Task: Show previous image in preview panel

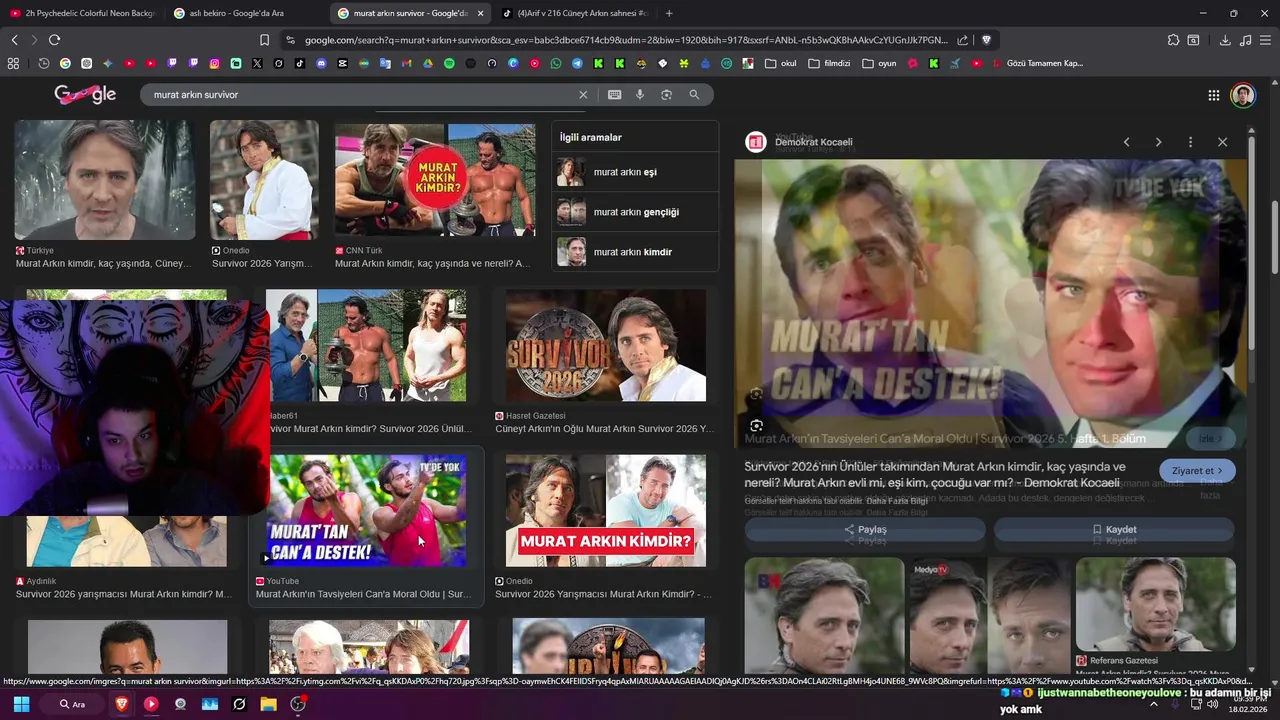Action: click(x=1126, y=142)
